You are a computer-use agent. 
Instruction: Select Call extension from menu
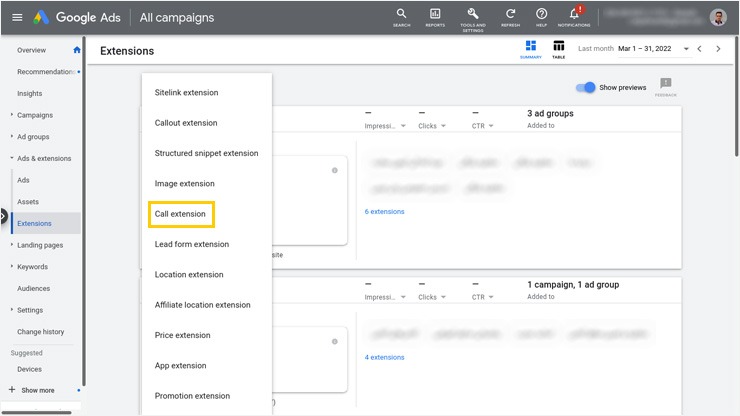pos(180,214)
